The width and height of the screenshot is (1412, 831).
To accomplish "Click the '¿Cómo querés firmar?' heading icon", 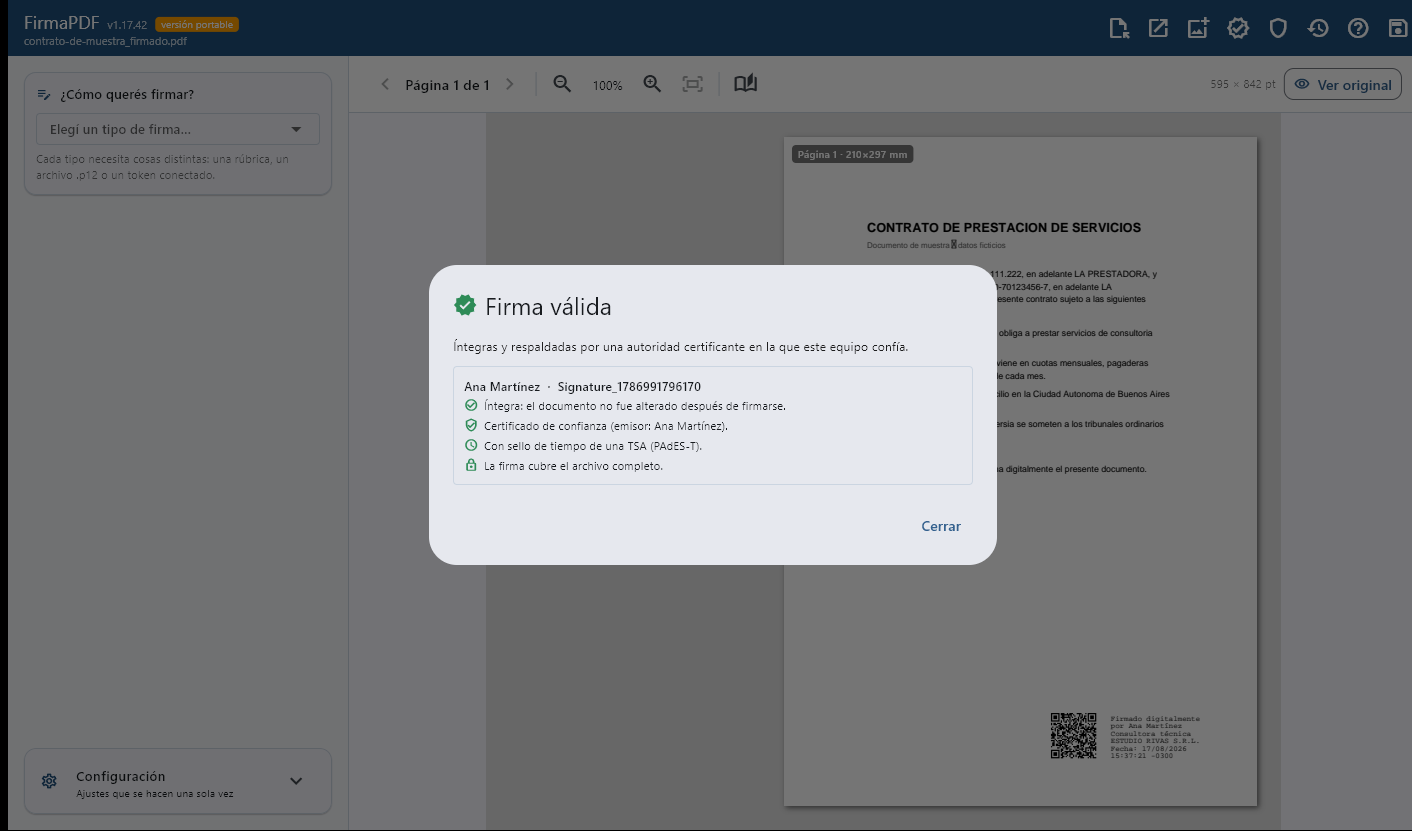I will point(44,95).
